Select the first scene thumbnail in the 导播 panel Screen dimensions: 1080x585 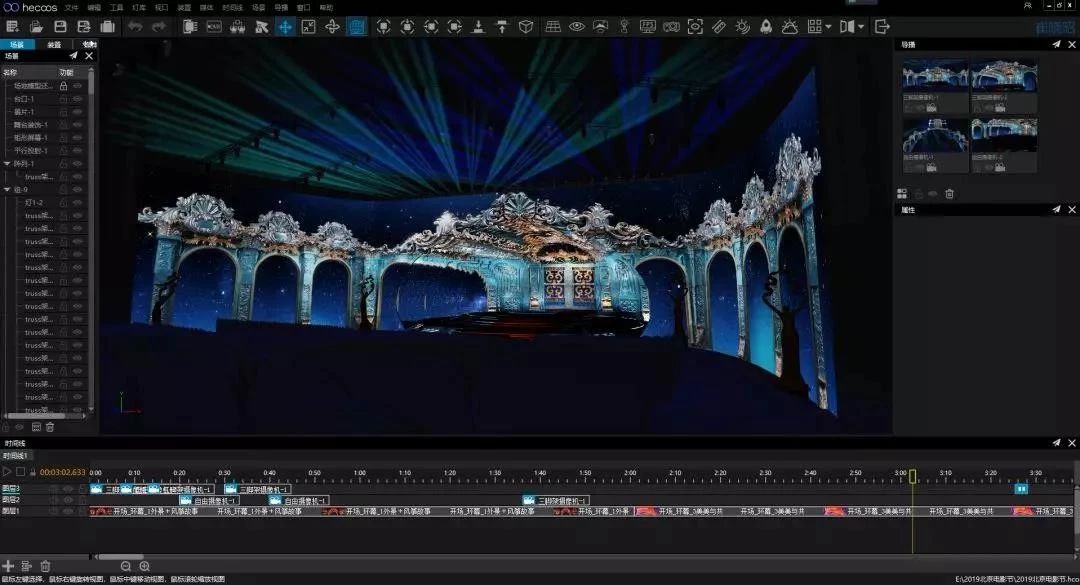(x=935, y=75)
